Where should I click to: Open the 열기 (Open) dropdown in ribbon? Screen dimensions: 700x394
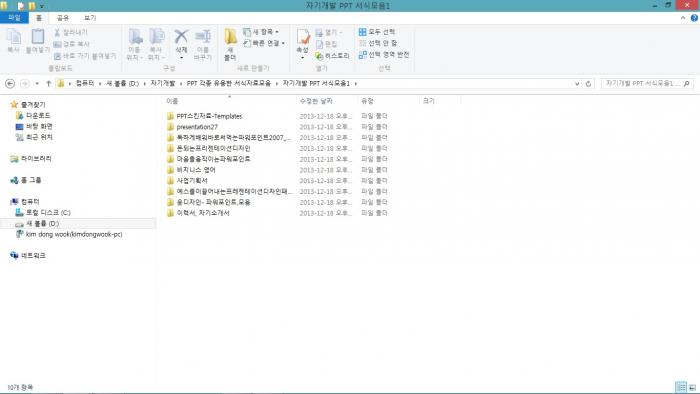click(x=329, y=32)
